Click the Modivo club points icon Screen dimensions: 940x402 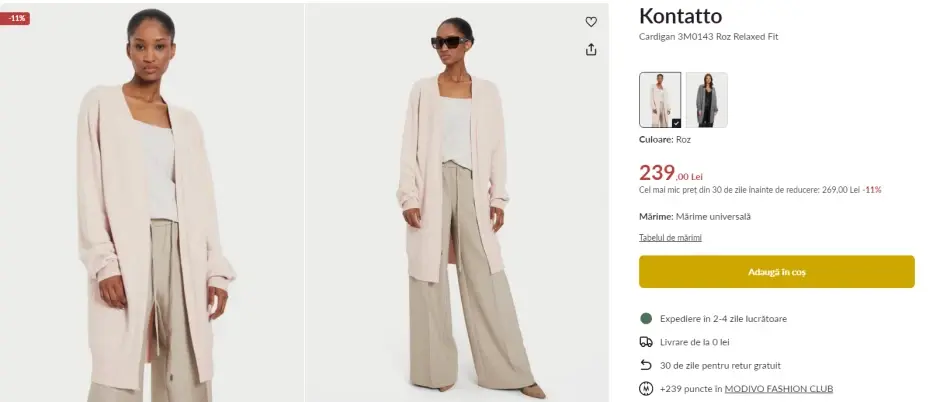point(646,388)
